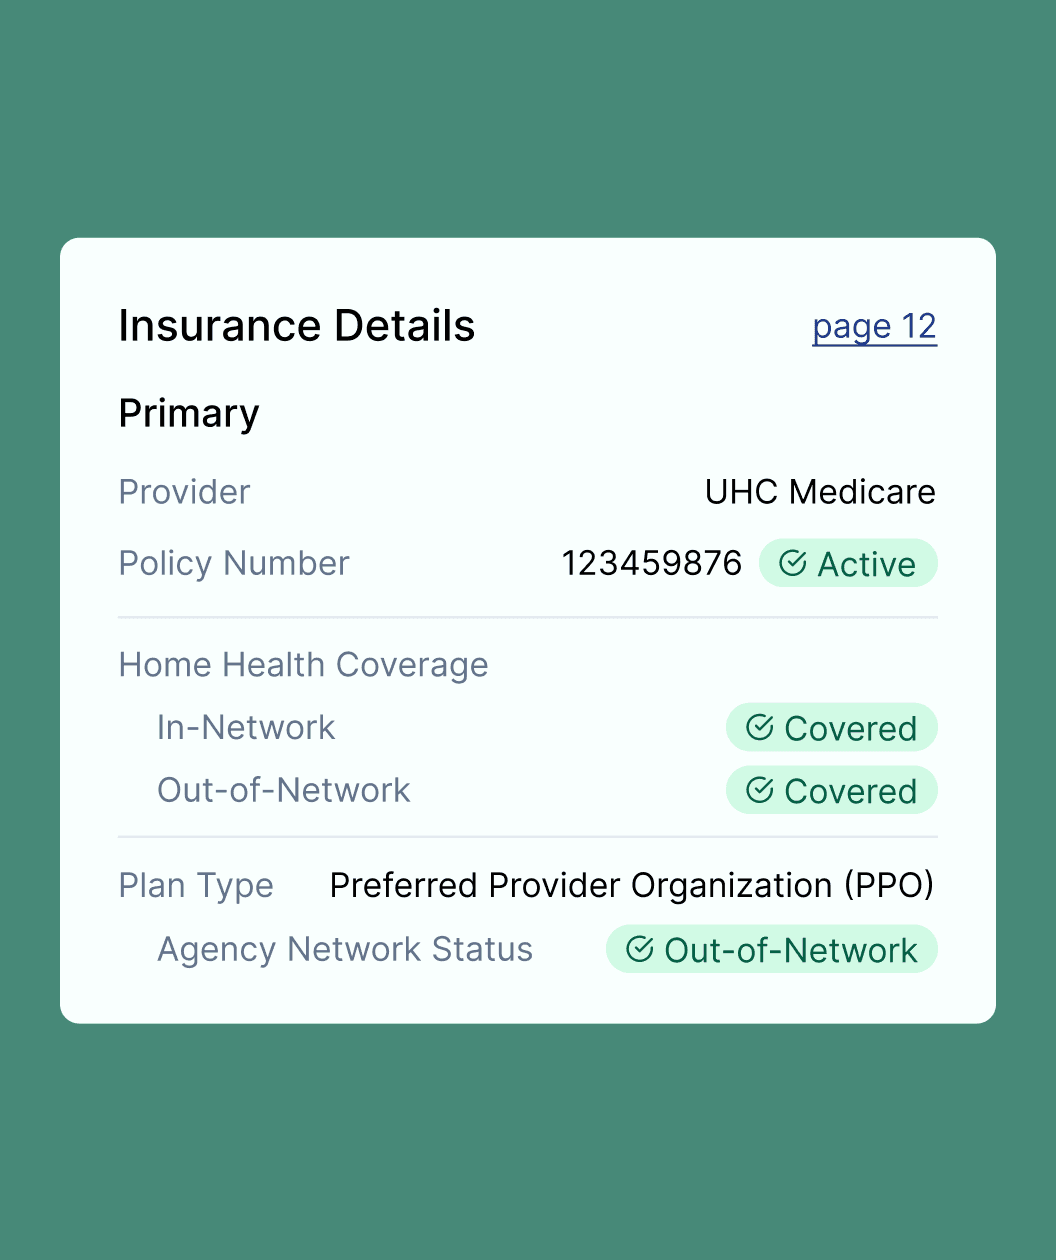Expand the Home Health Coverage section

[303, 664]
